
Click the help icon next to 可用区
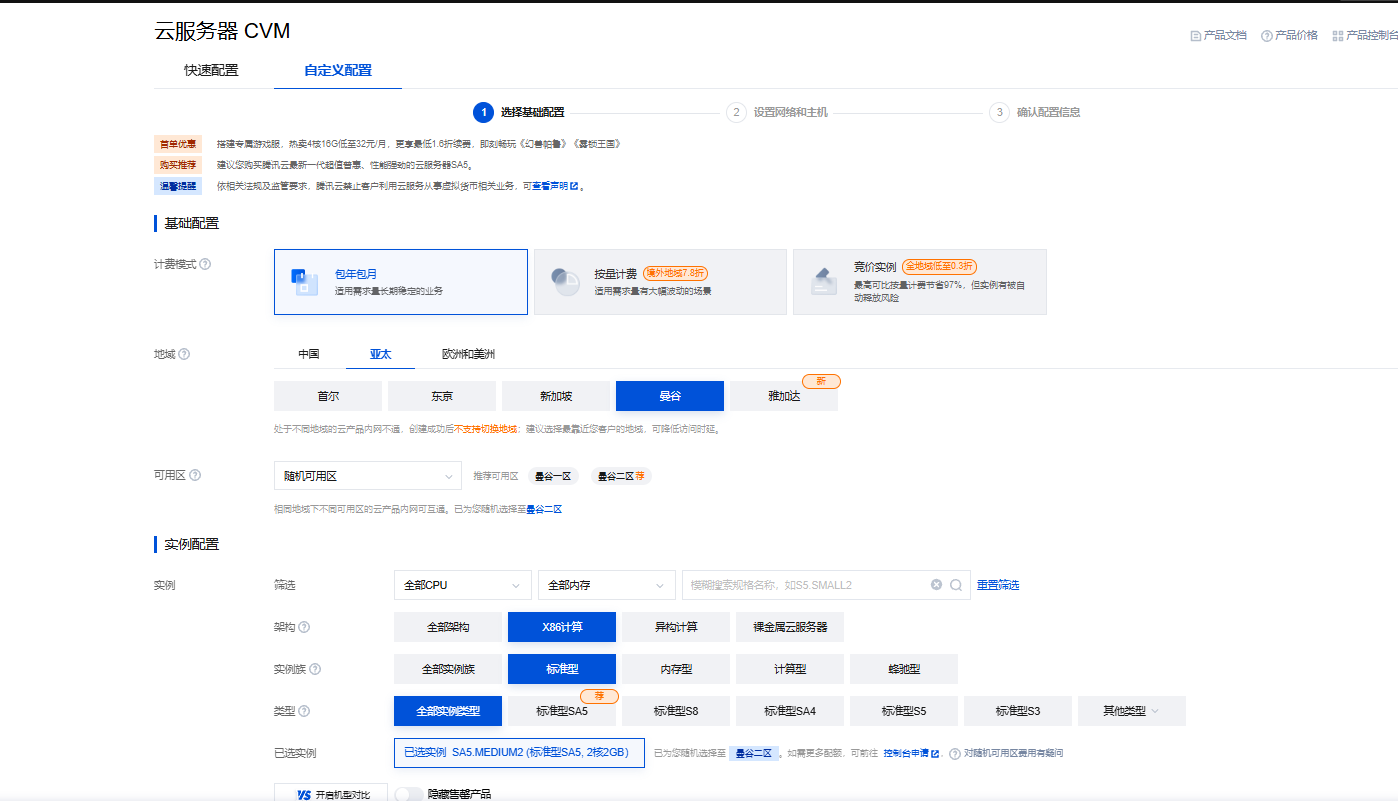[x=195, y=475]
